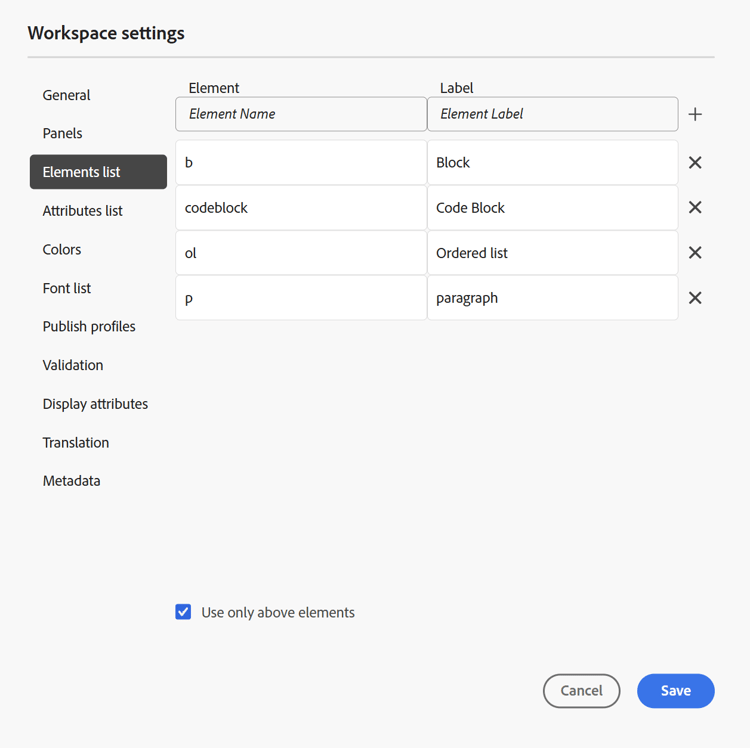Focus the Element Label input field
The image size is (750, 748).
point(552,114)
